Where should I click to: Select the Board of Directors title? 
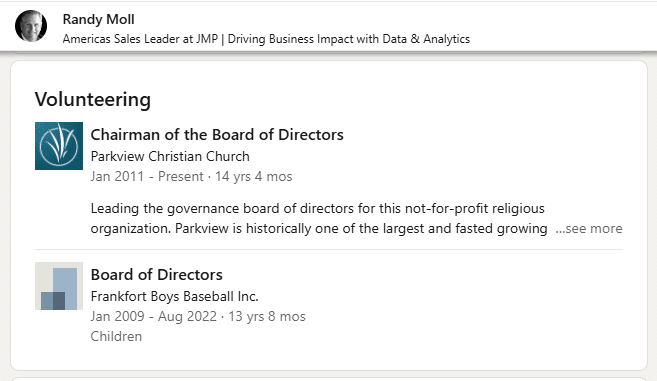156,275
